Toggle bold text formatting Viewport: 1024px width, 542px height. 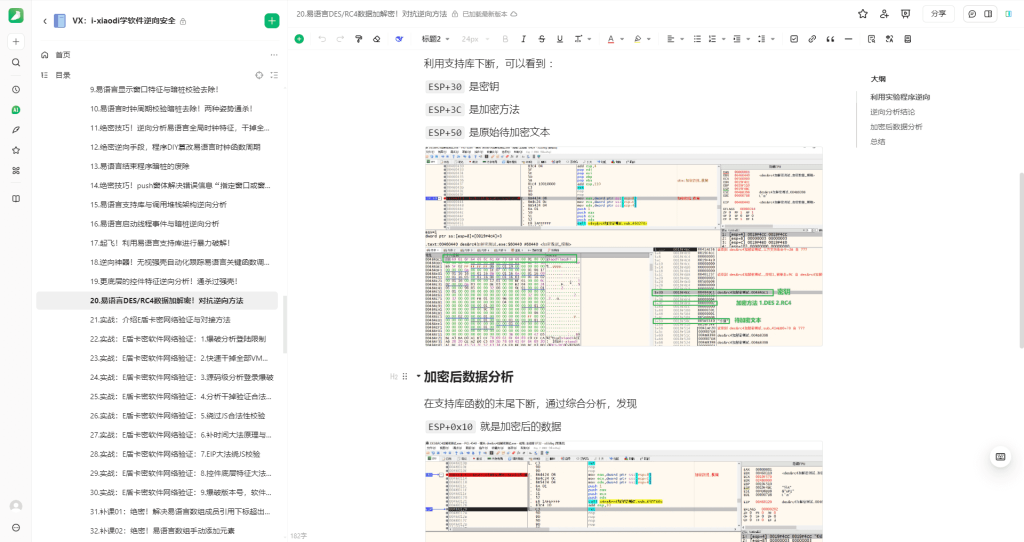point(505,39)
